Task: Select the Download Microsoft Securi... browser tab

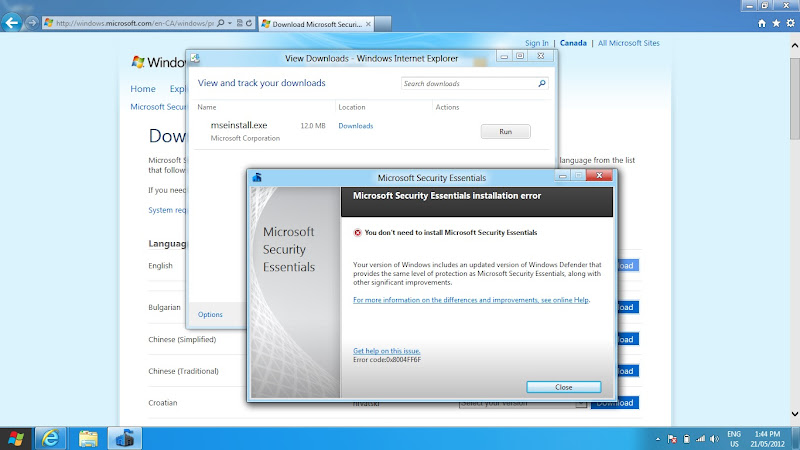Action: pyautogui.click(x=316, y=24)
